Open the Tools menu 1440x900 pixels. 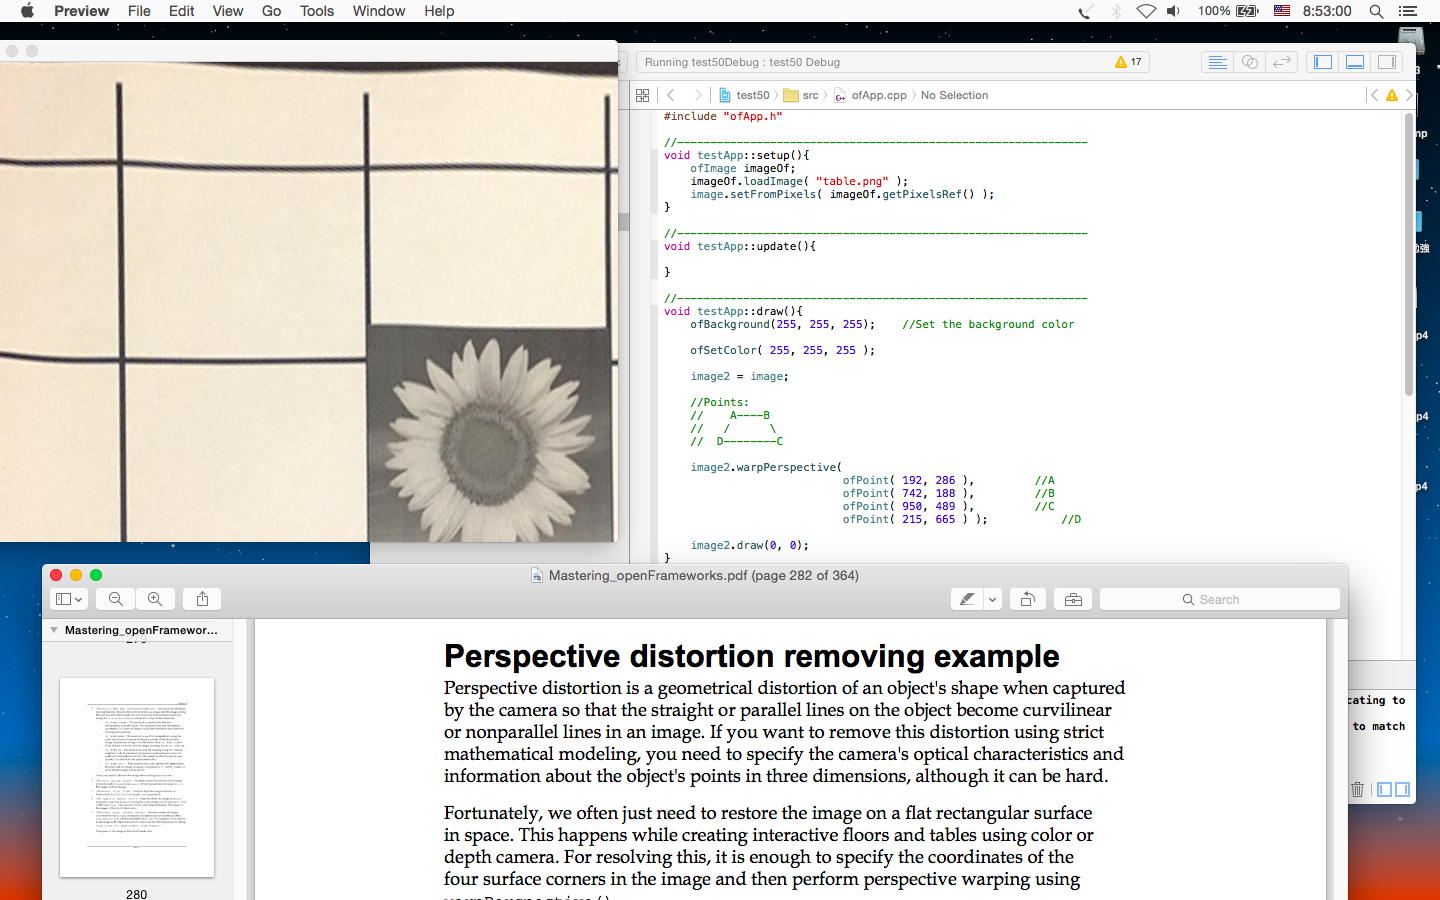(x=316, y=11)
